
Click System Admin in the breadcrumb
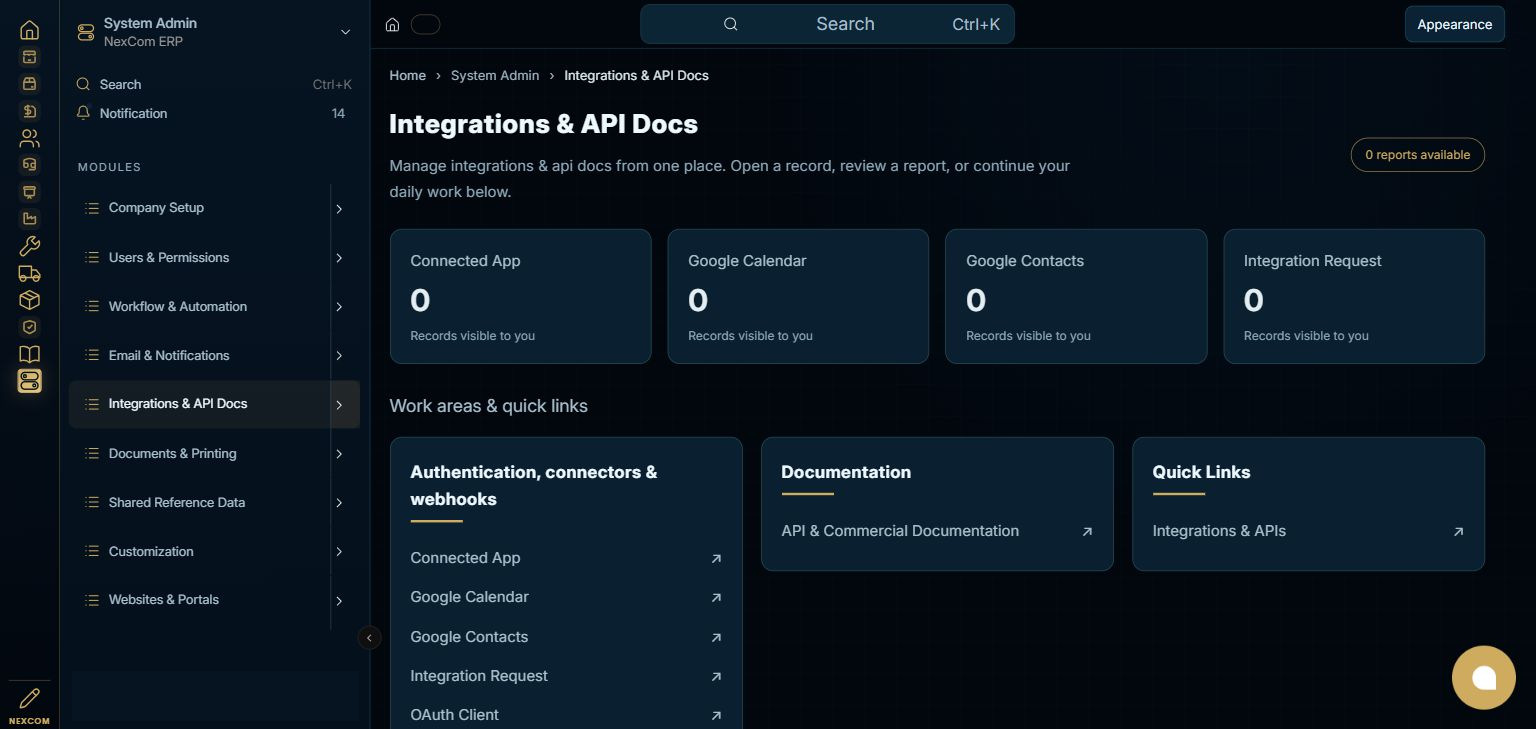pos(495,76)
